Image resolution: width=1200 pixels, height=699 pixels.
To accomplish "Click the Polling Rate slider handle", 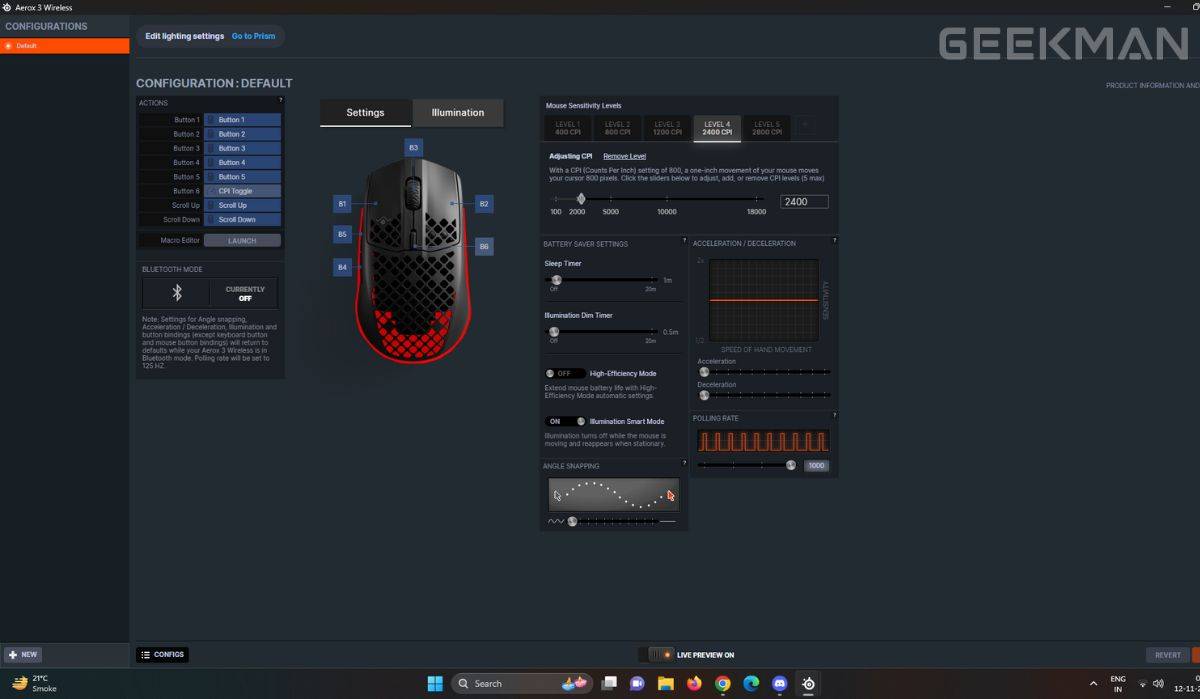I will 791,465.
